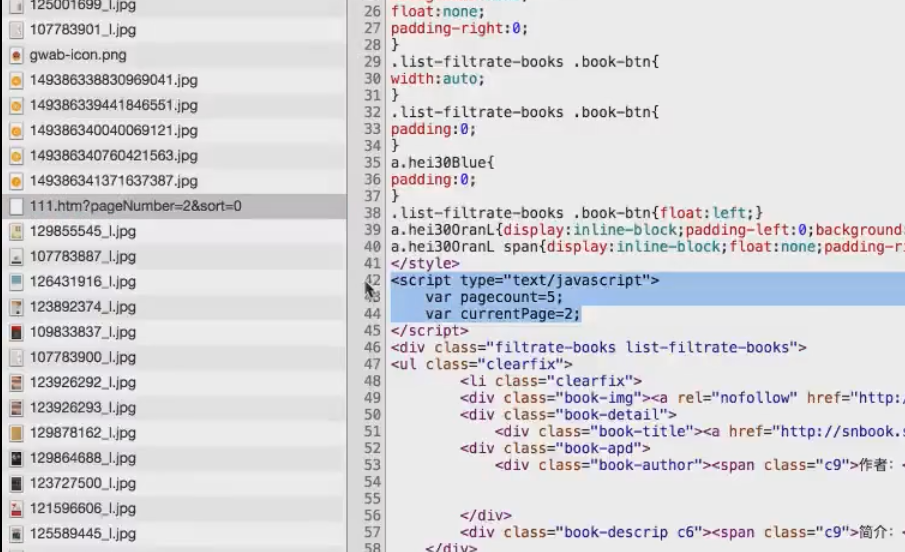
Task: Click the div class="filtrate-books list-filtrate-books" line
Action: [x=599, y=348]
